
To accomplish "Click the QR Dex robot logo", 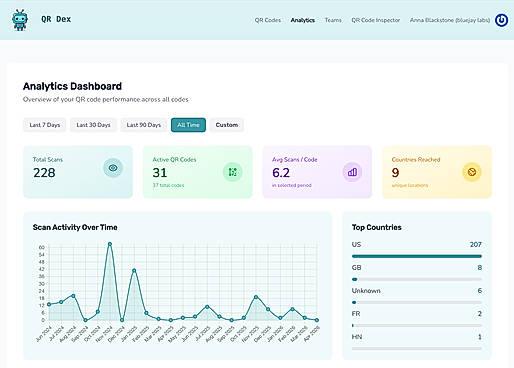I will point(20,20).
